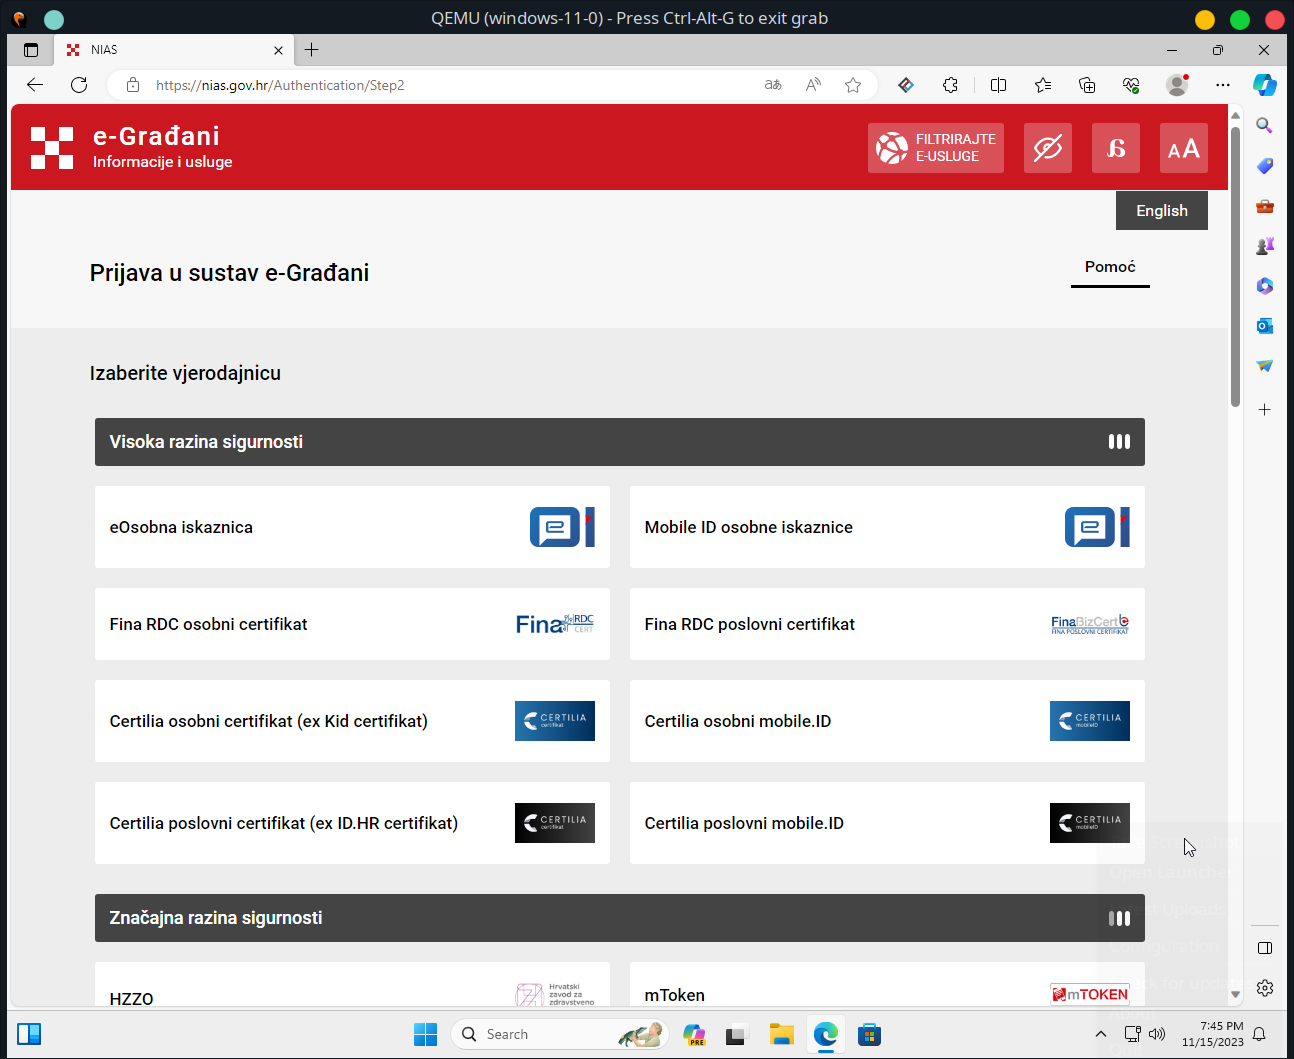The height and width of the screenshot is (1059, 1294).
Task: Click taskbar Search box
Action: click(x=560, y=1034)
